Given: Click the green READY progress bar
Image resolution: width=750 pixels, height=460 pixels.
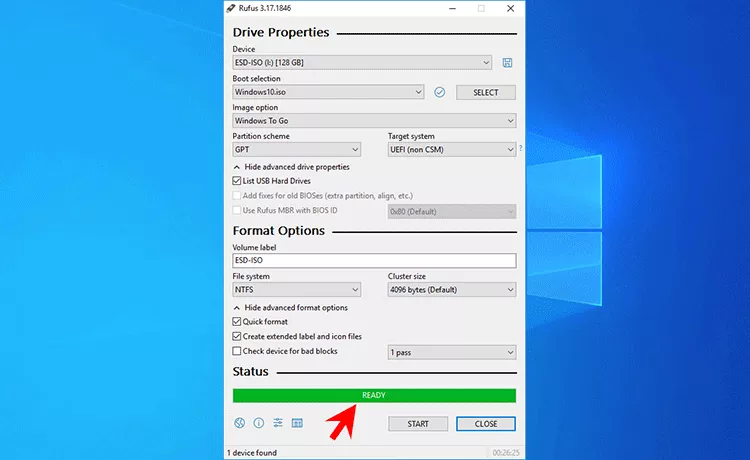Looking at the screenshot, I should point(374,395).
